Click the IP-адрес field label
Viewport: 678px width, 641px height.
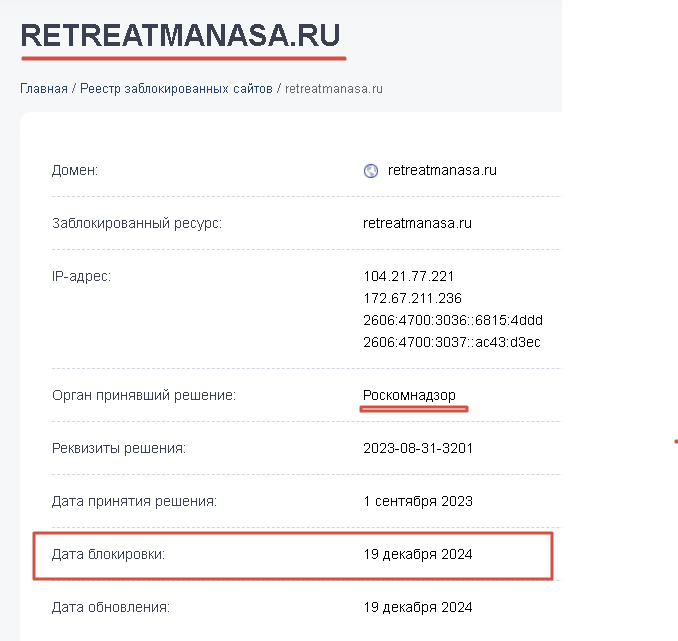(x=81, y=276)
